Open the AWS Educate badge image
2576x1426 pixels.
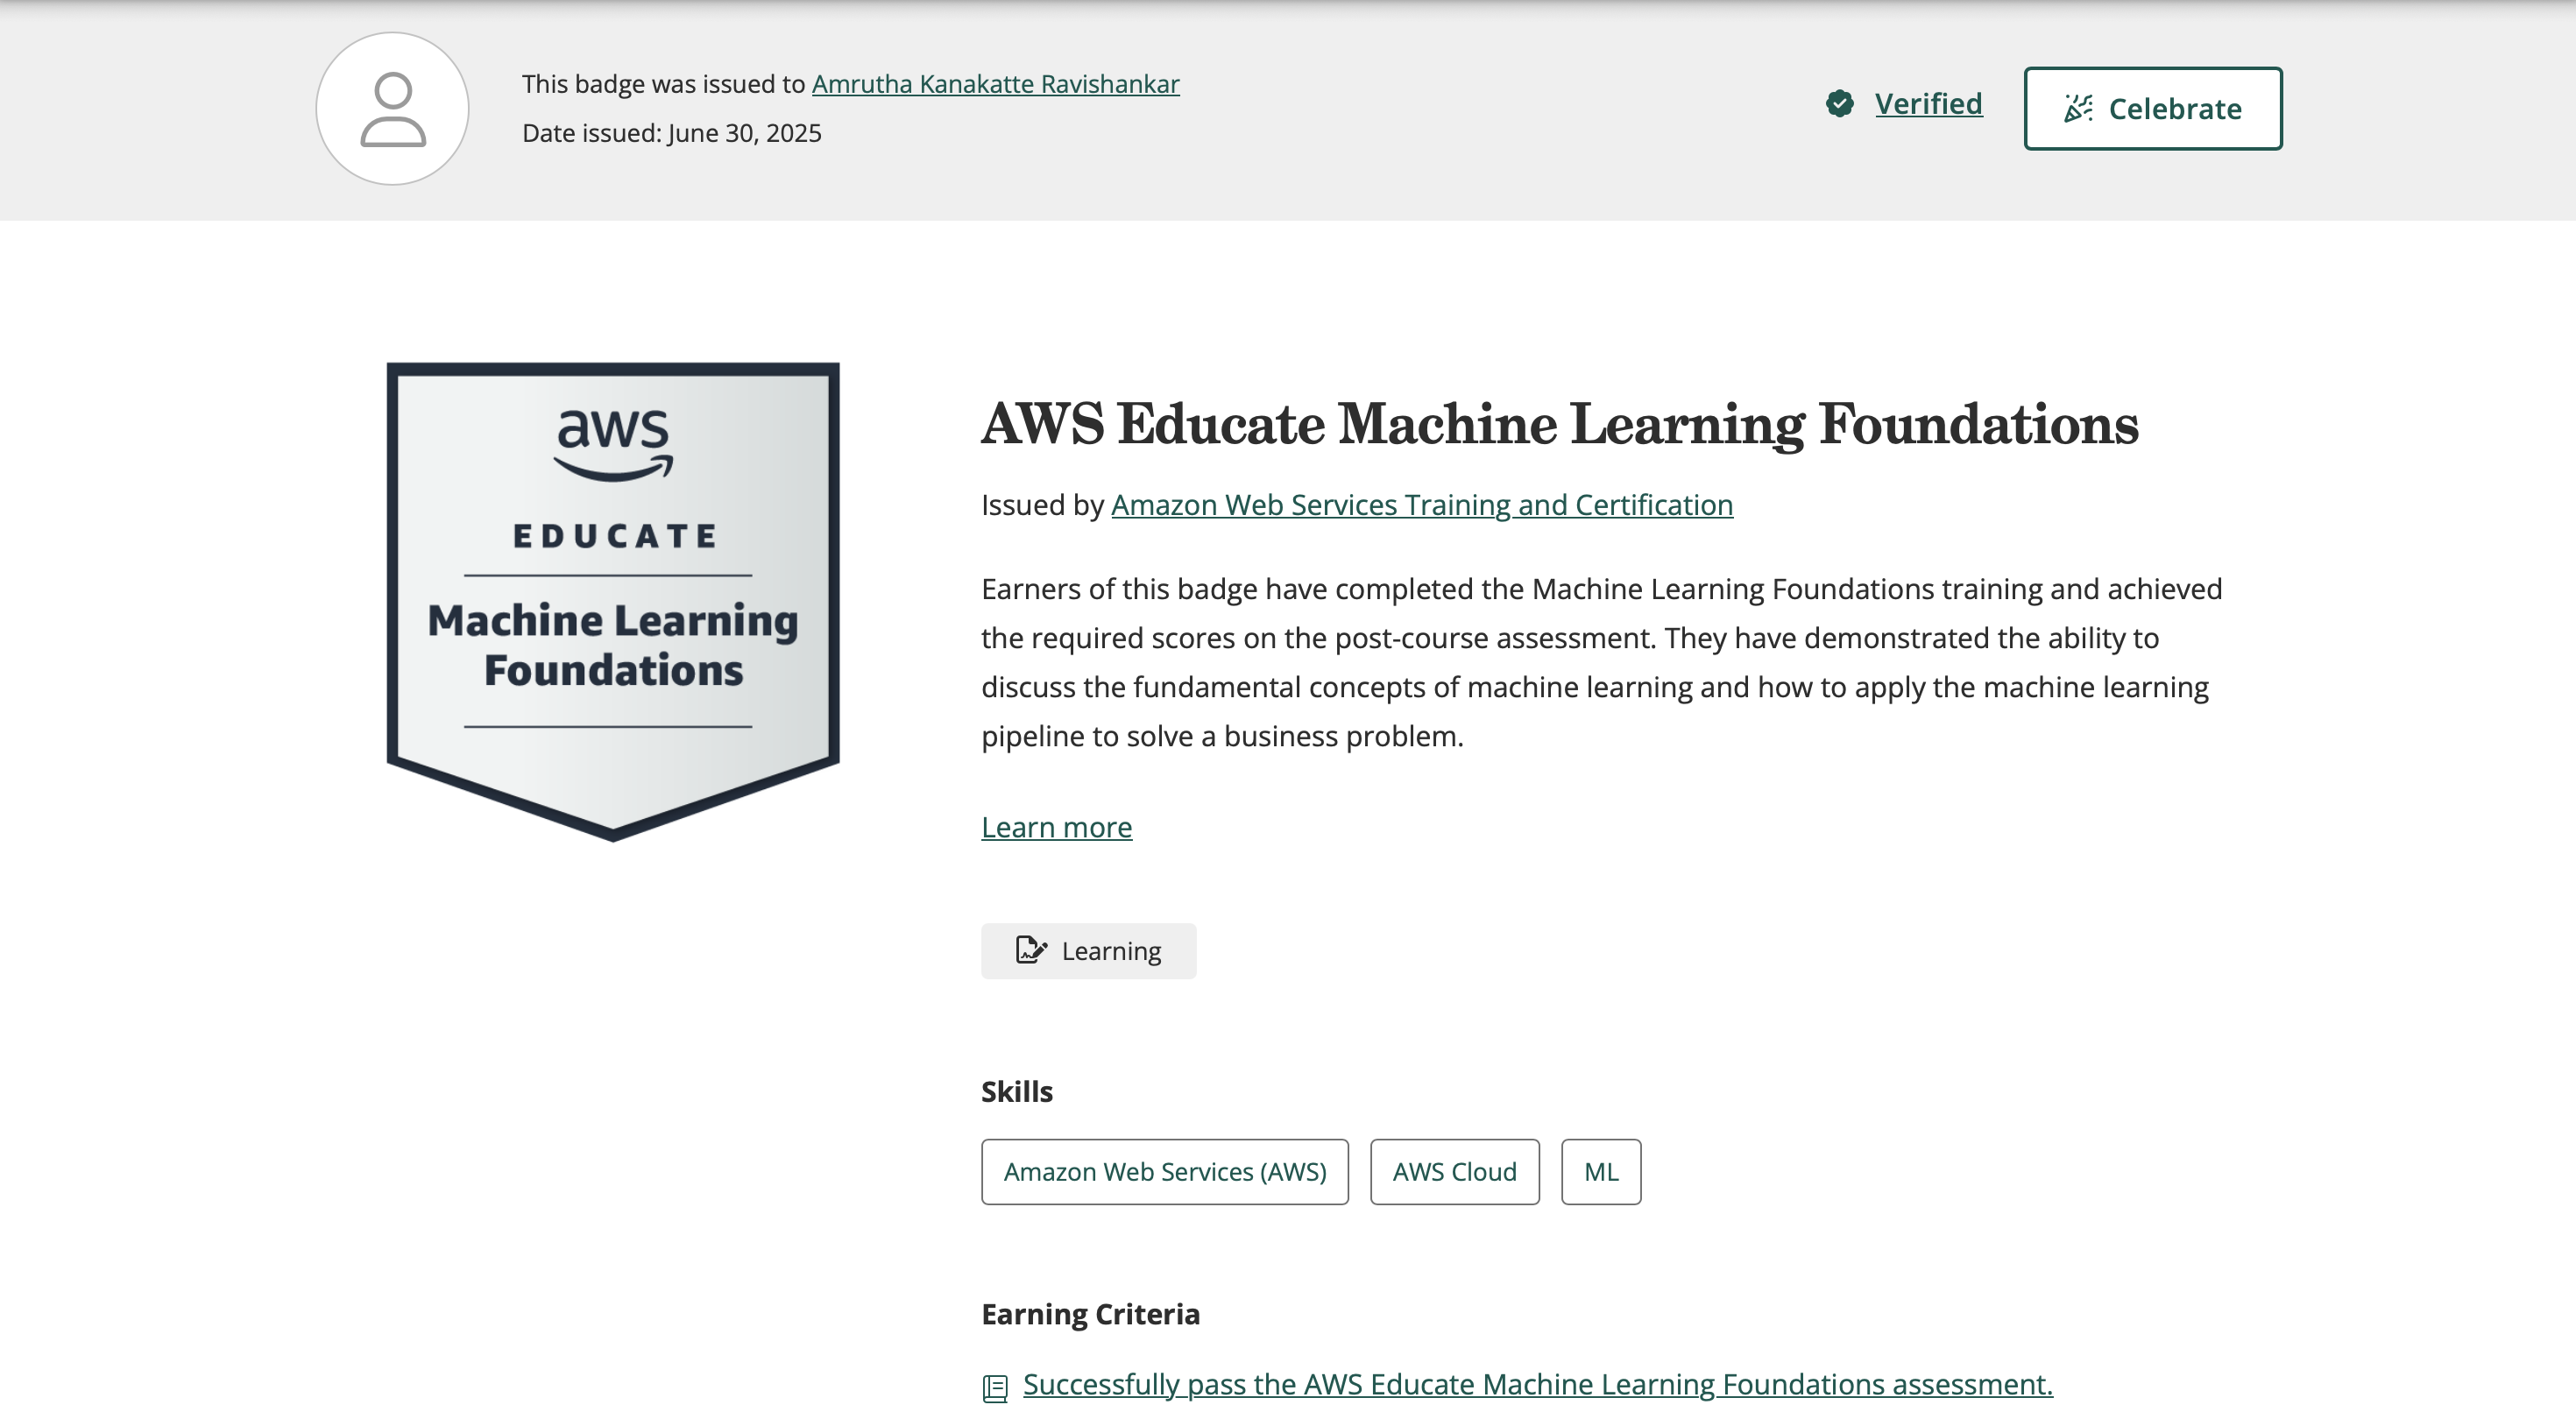613,602
